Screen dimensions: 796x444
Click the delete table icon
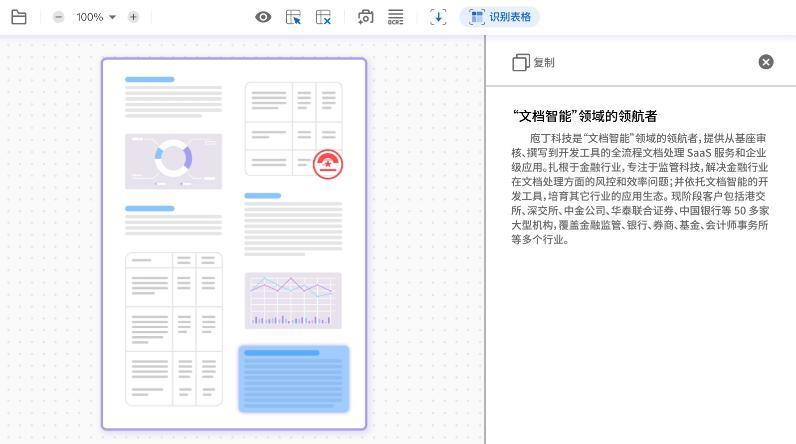323,17
